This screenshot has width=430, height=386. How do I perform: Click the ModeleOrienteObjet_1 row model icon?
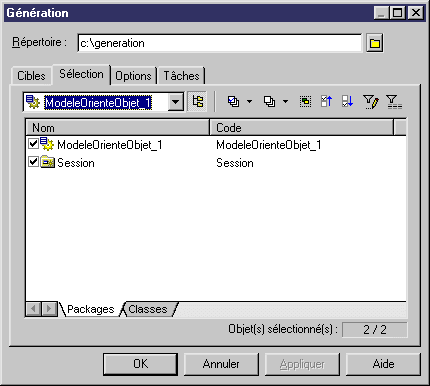point(47,144)
